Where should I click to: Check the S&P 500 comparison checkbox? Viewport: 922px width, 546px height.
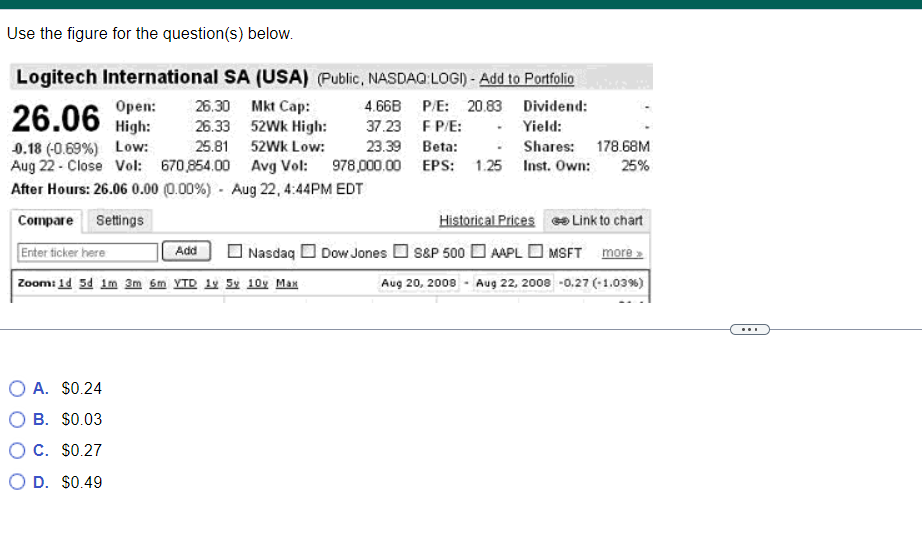tap(400, 251)
